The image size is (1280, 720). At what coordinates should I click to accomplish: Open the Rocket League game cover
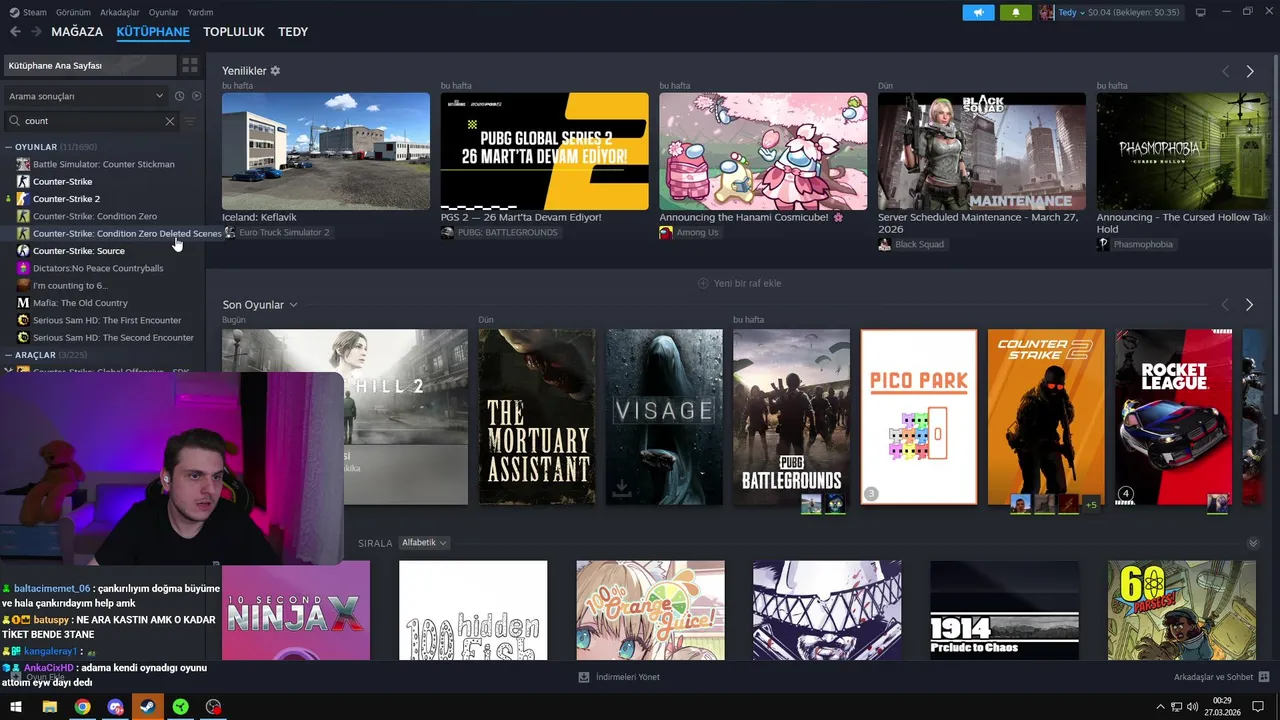point(1174,417)
